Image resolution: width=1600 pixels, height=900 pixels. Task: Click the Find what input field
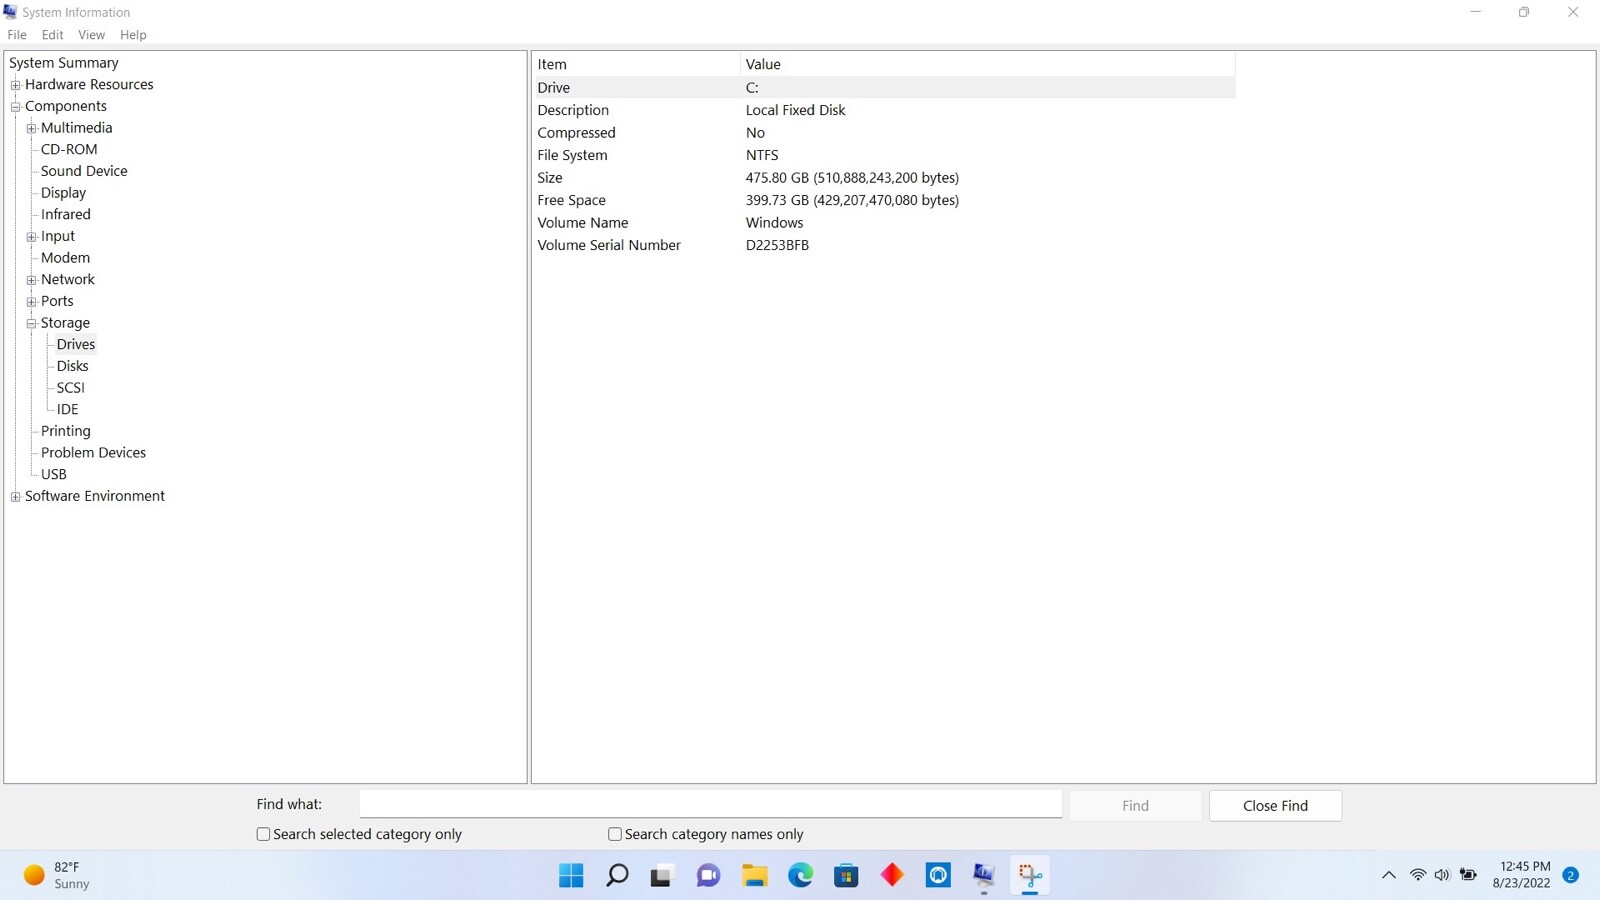point(711,804)
